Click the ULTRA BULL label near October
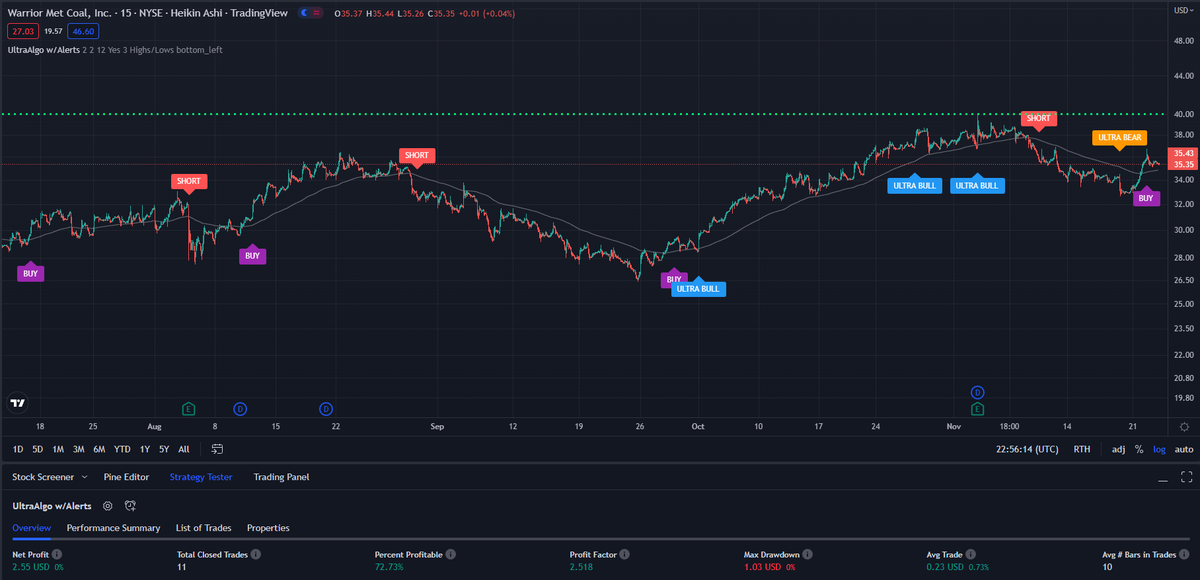The width and height of the screenshot is (1200, 580). 698,289
